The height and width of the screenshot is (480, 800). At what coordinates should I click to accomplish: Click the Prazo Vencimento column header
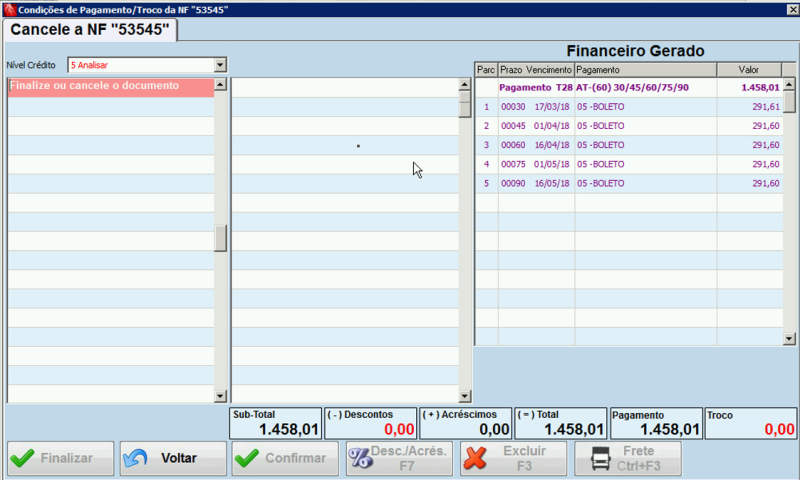coord(536,70)
